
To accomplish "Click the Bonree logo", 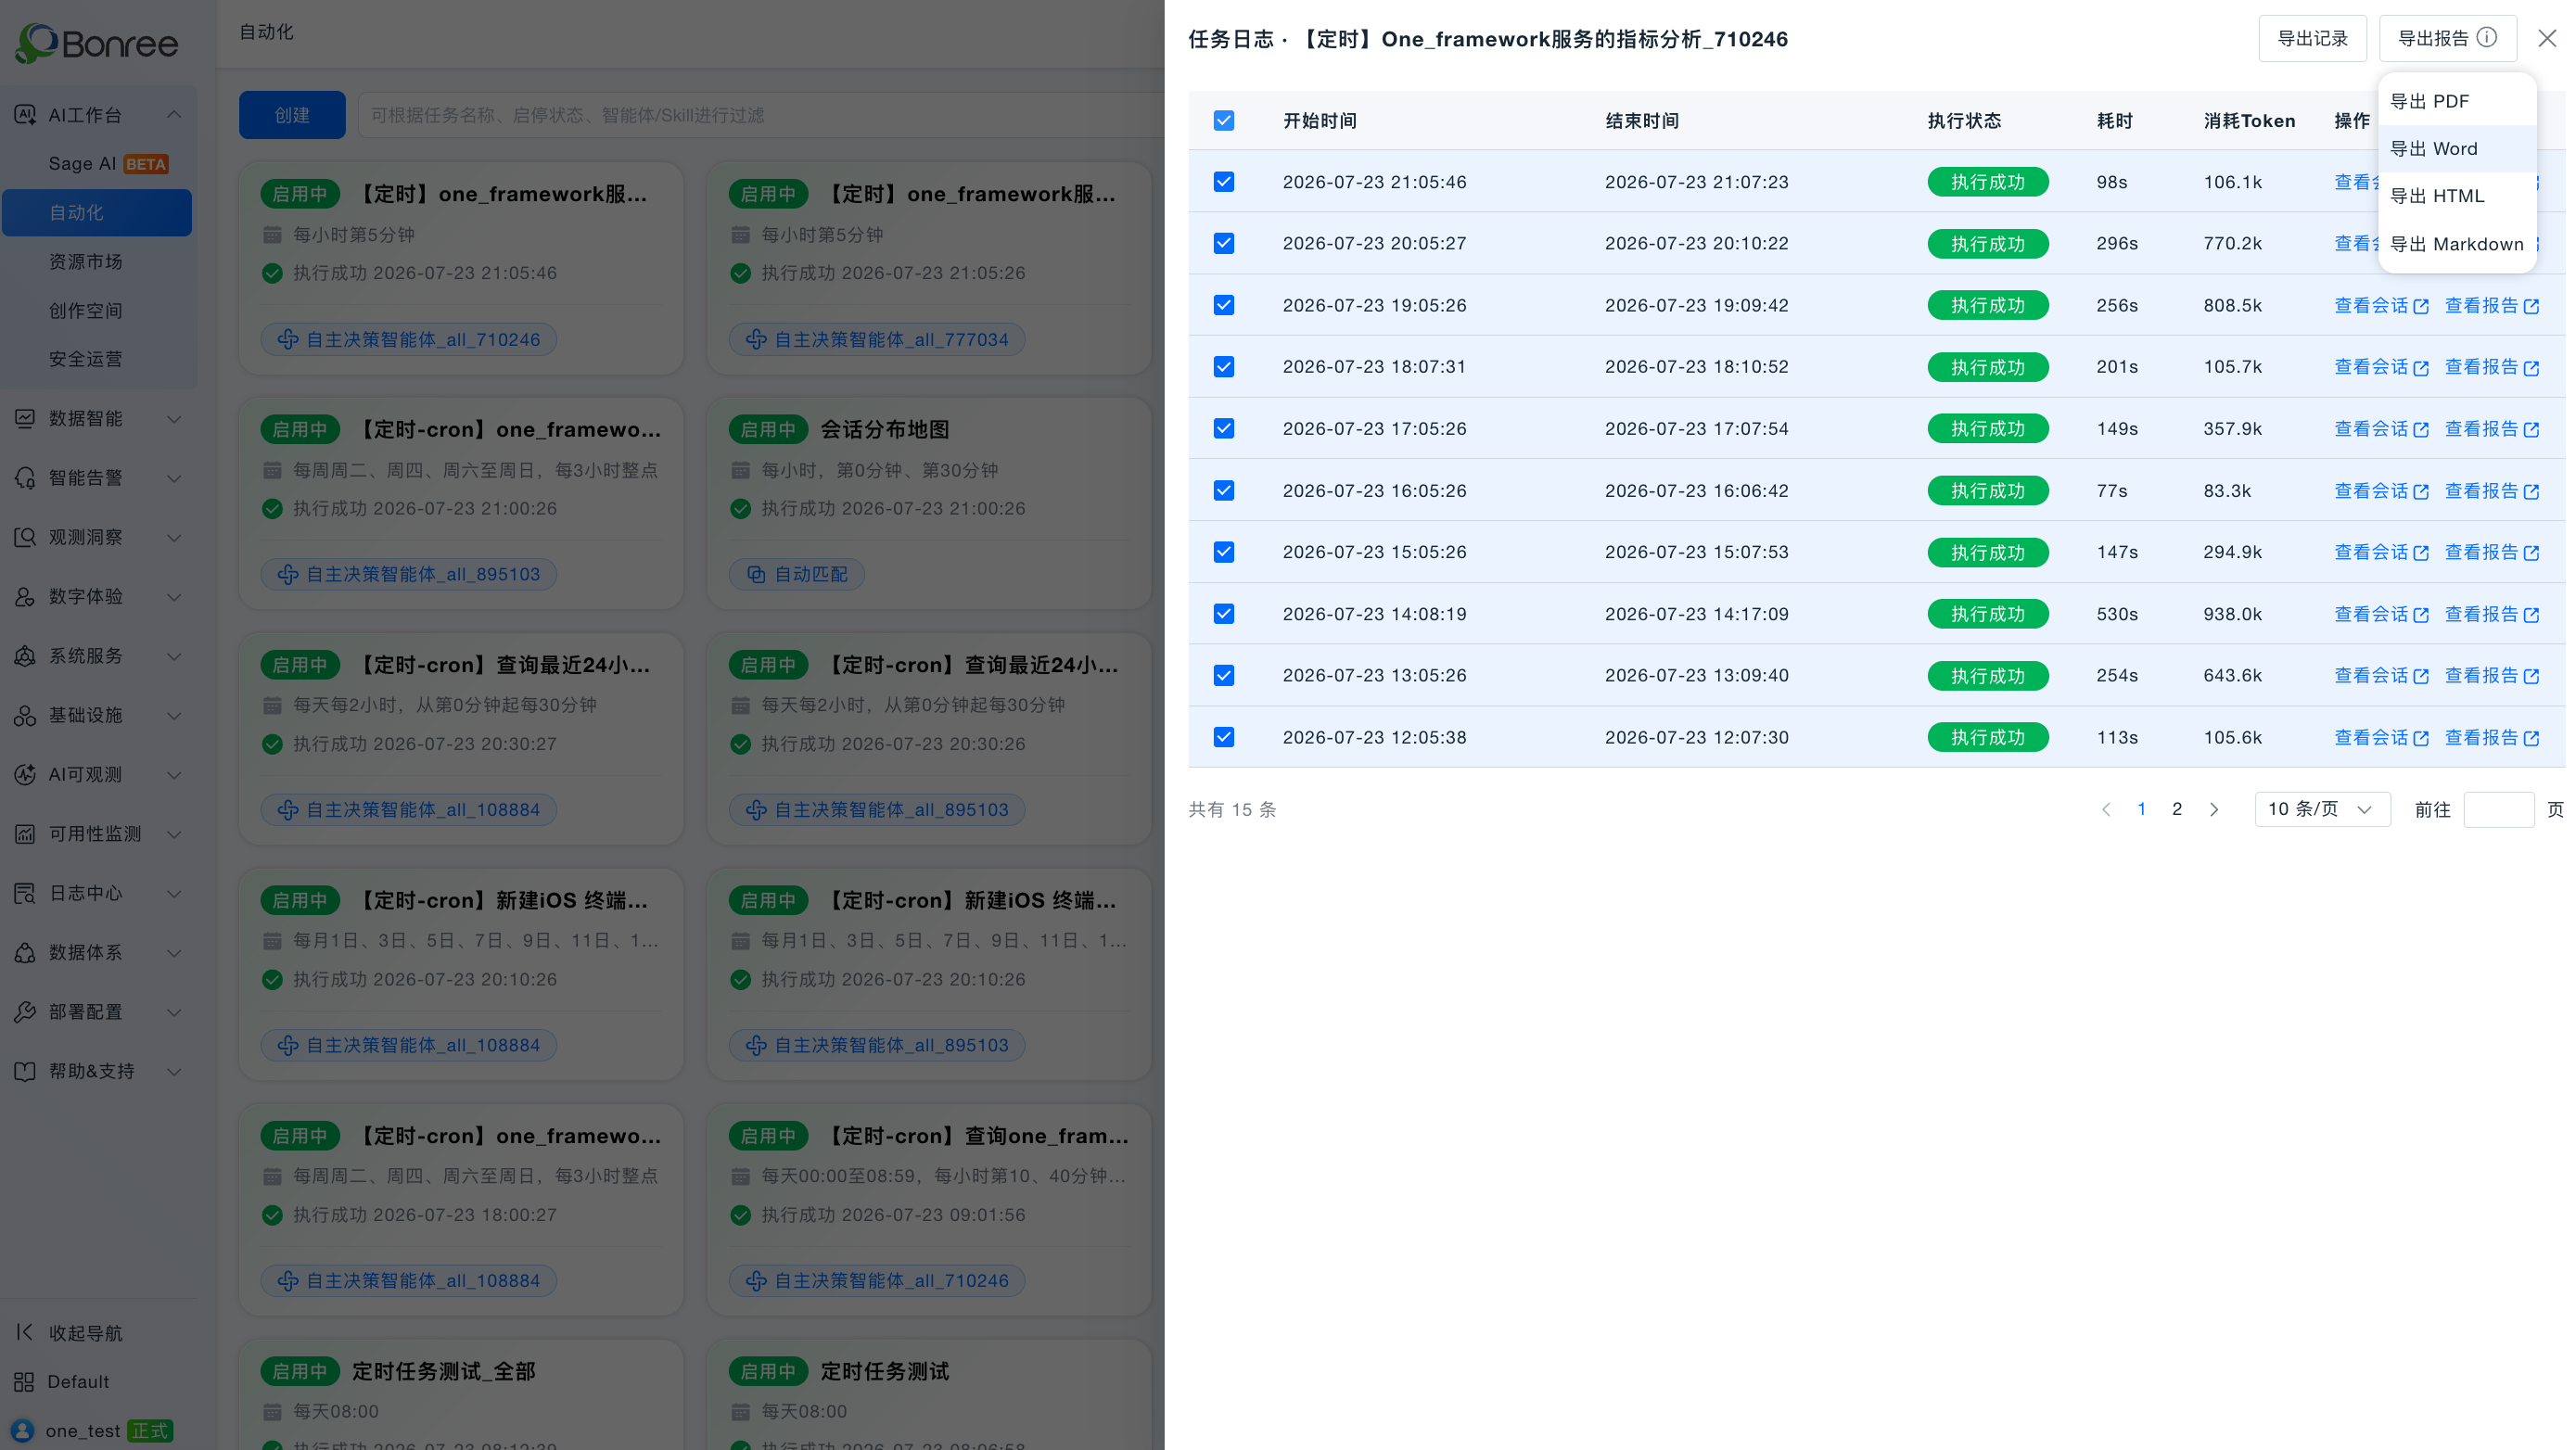I will pos(97,43).
